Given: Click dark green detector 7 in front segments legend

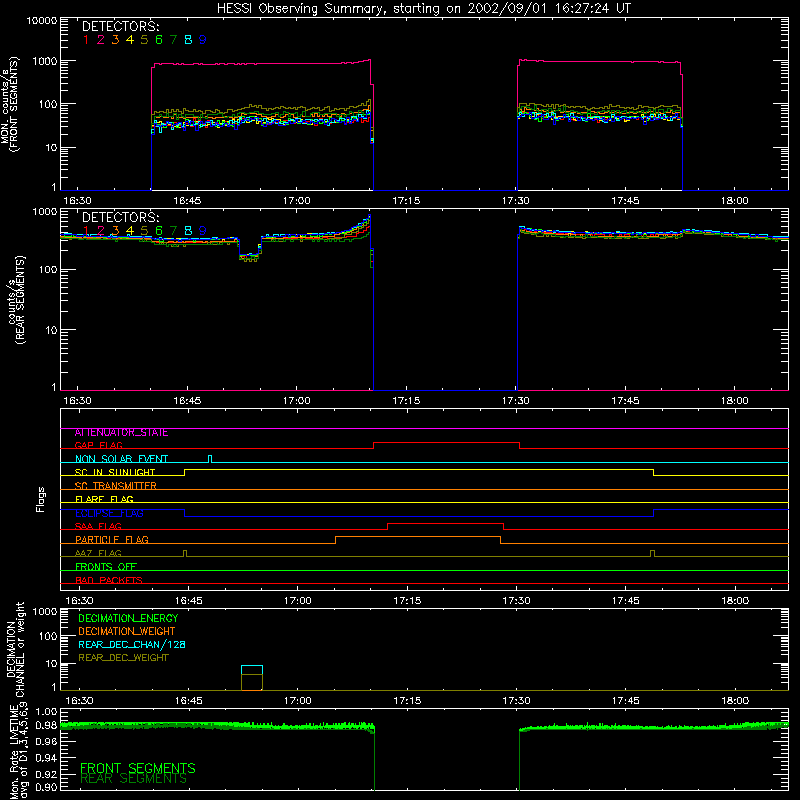Looking at the screenshot, I should (173, 39).
